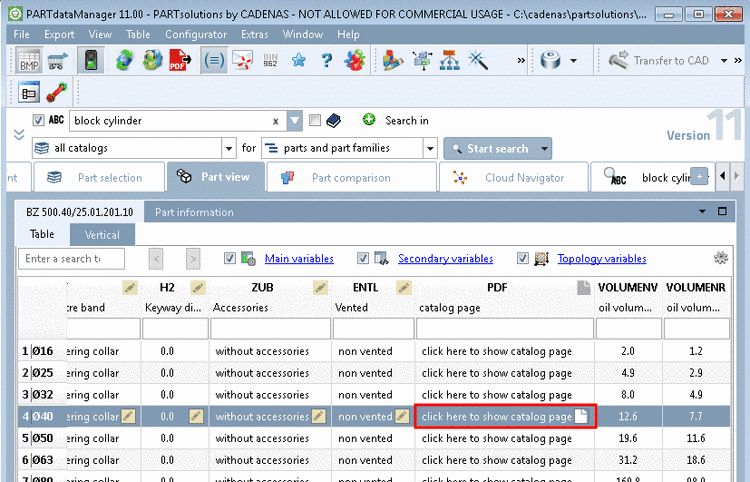Open help with the question mark icon

coord(327,61)
